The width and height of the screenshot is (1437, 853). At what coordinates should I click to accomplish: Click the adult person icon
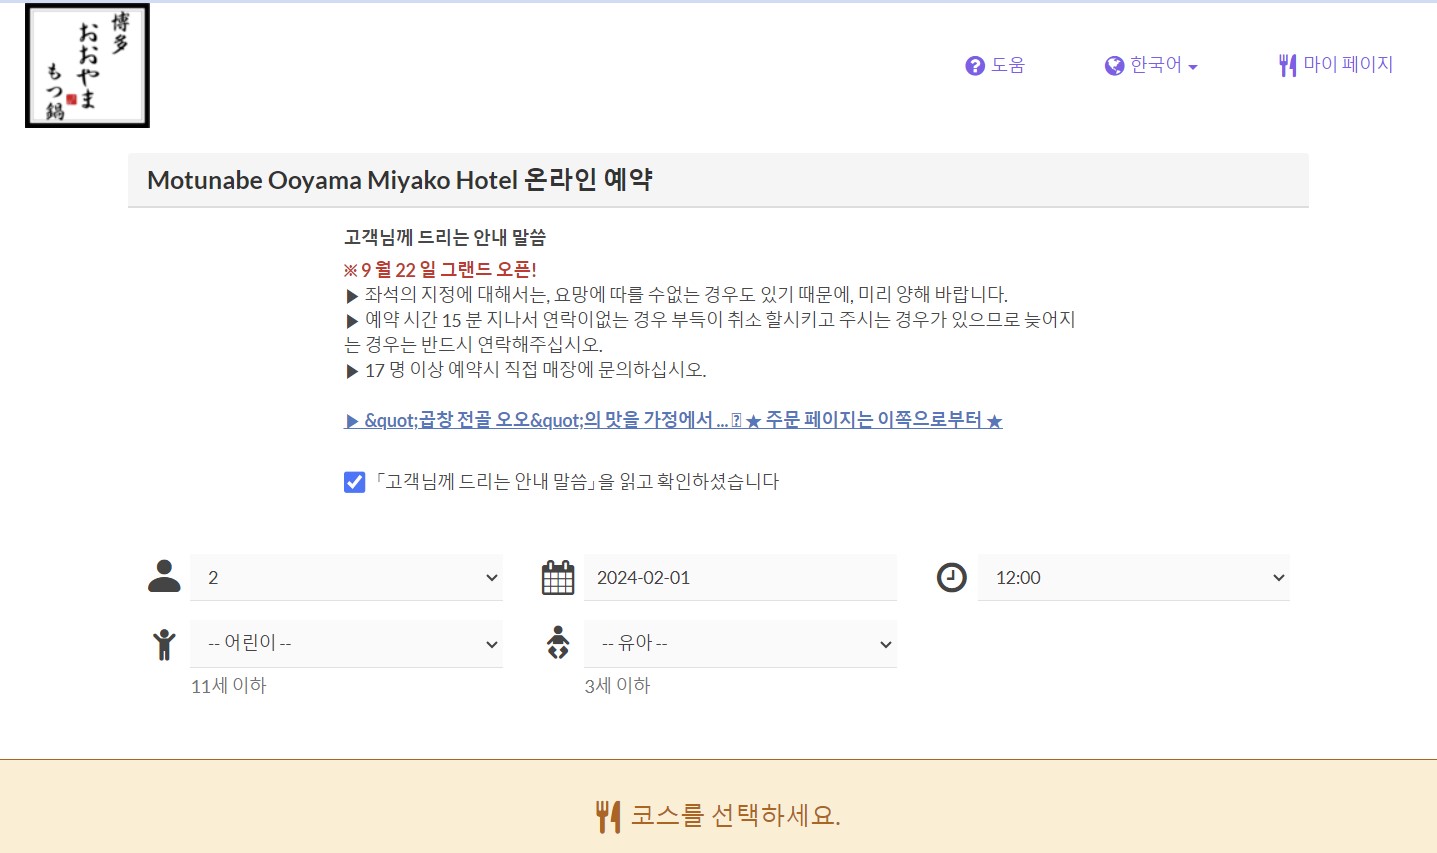164,577
